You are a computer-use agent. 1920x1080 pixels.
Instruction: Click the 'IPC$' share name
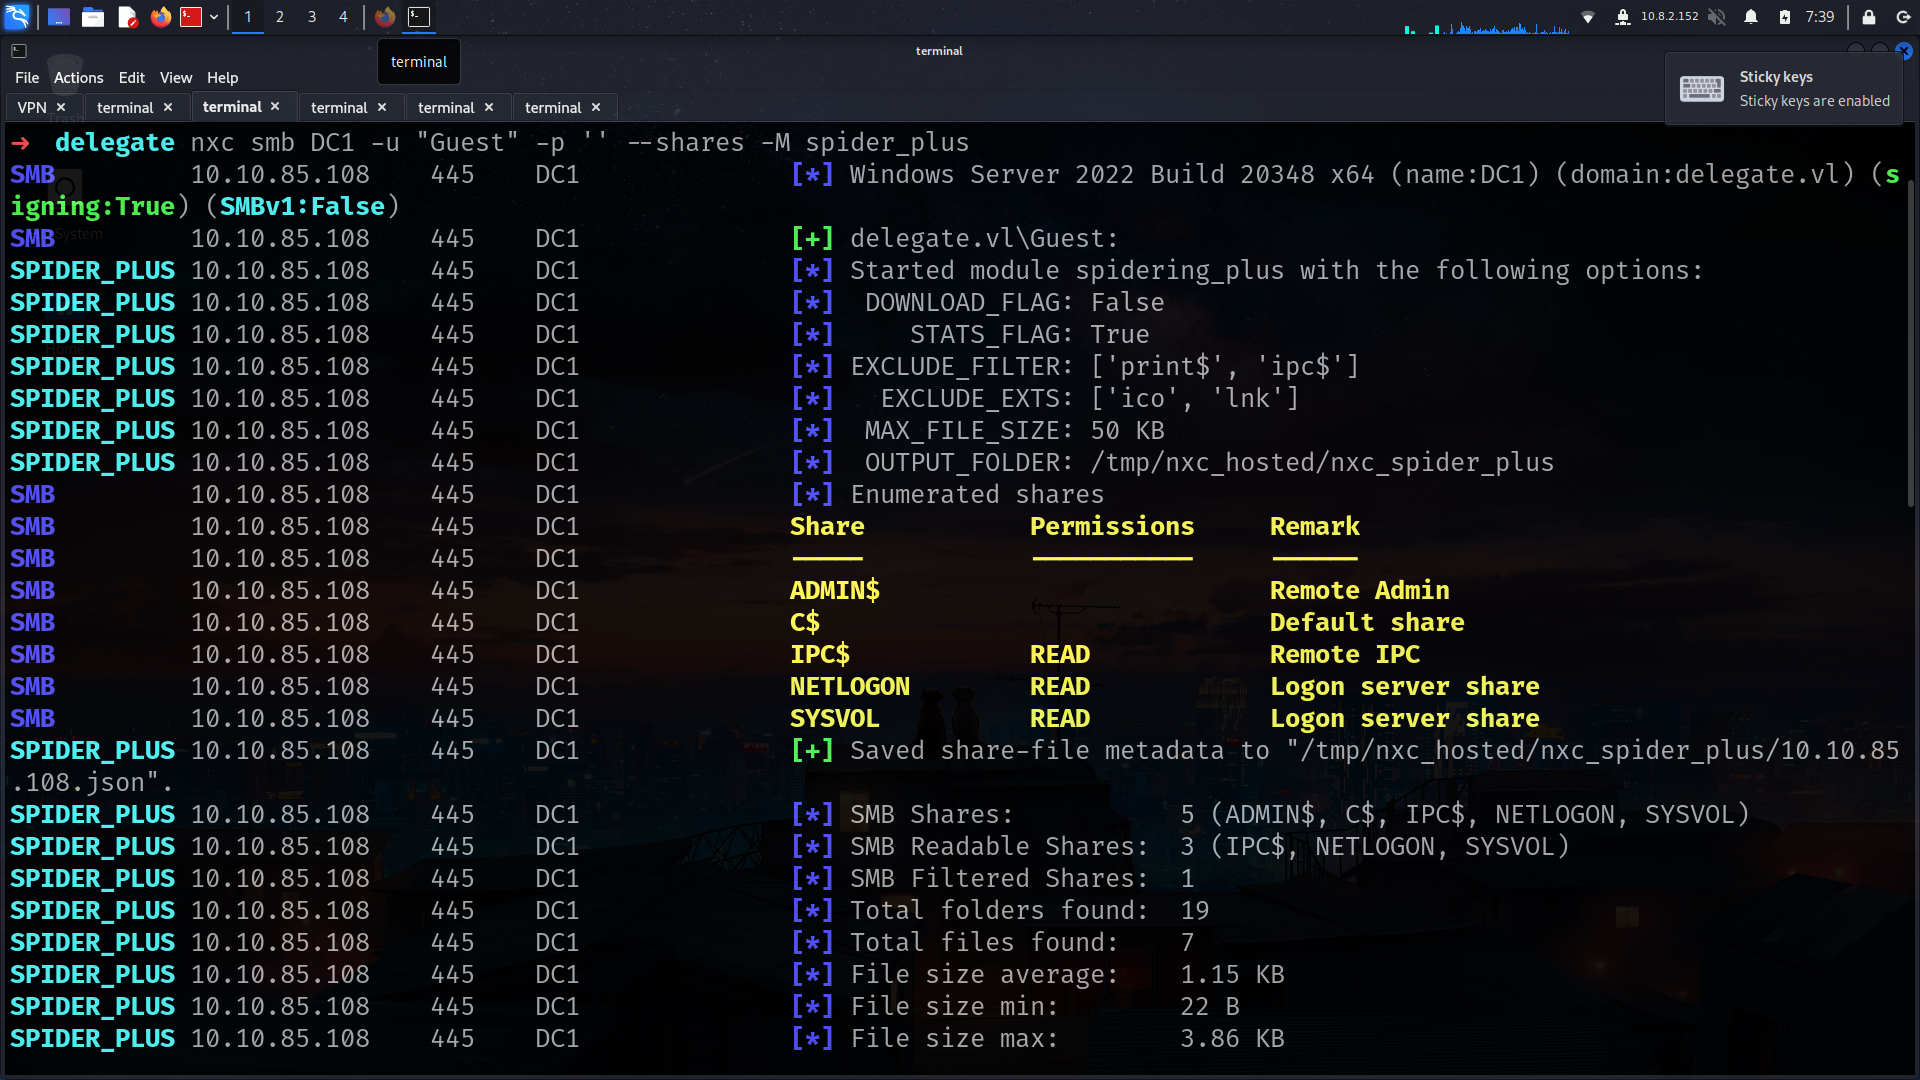819,655
